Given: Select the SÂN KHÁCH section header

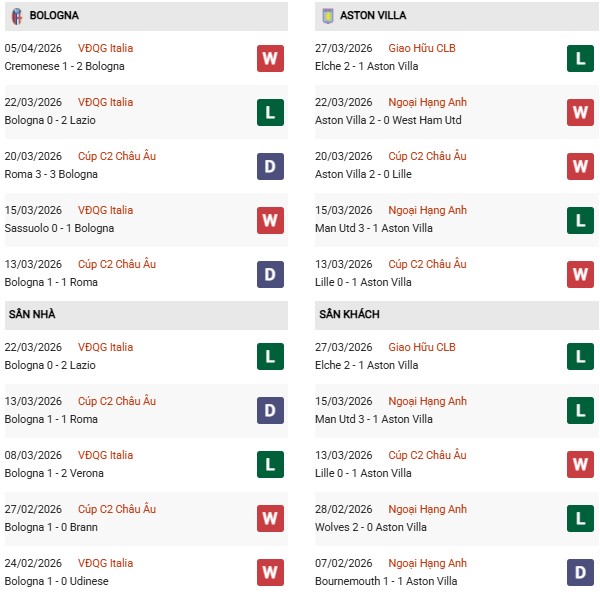Looking at the screenshot, I should (x=349, y=314).
